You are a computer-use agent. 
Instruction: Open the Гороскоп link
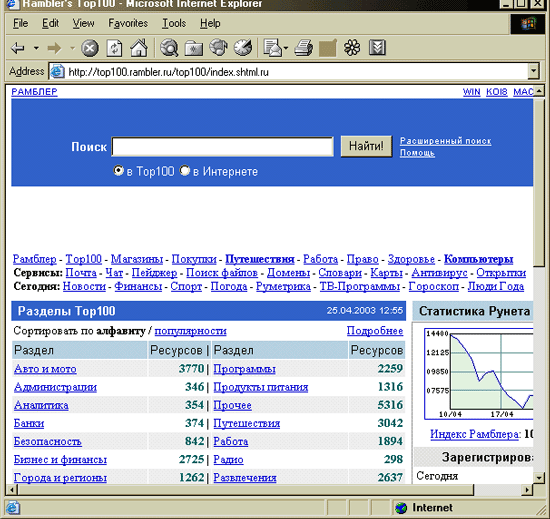pyautogui.click(x=434, y=286)
